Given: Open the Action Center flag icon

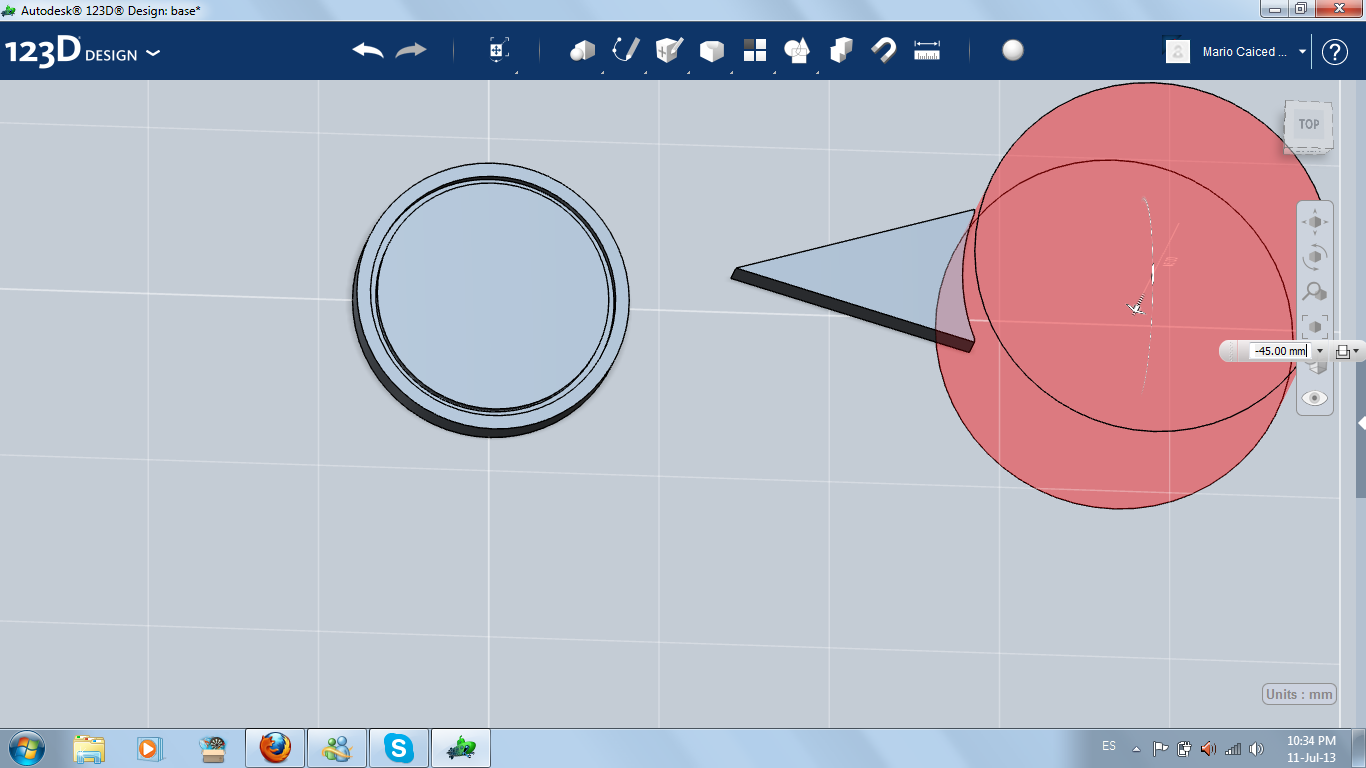Looking at the screenshot, I should coord(1160,748).
